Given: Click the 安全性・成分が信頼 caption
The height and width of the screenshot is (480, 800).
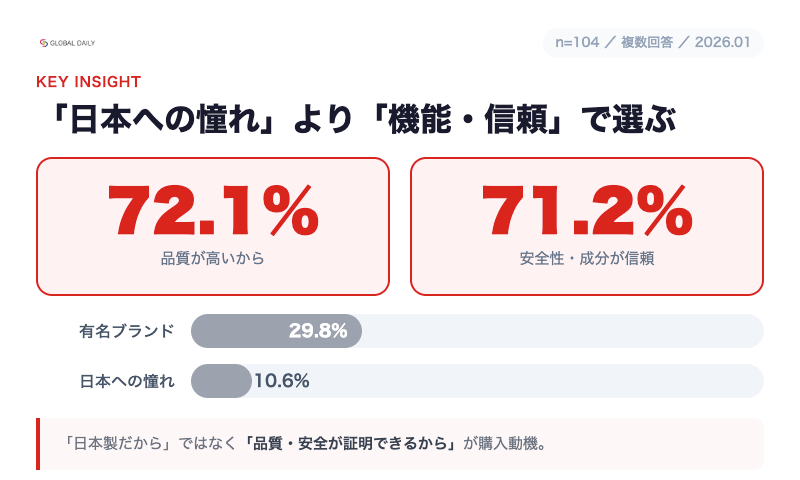Looking at the screenshot, I should (587, 257).
